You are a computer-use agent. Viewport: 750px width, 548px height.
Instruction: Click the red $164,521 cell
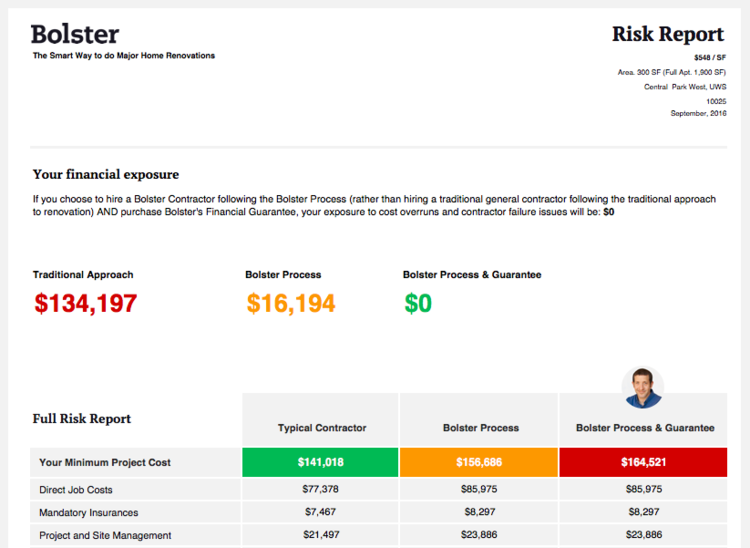tap(643, 462)
